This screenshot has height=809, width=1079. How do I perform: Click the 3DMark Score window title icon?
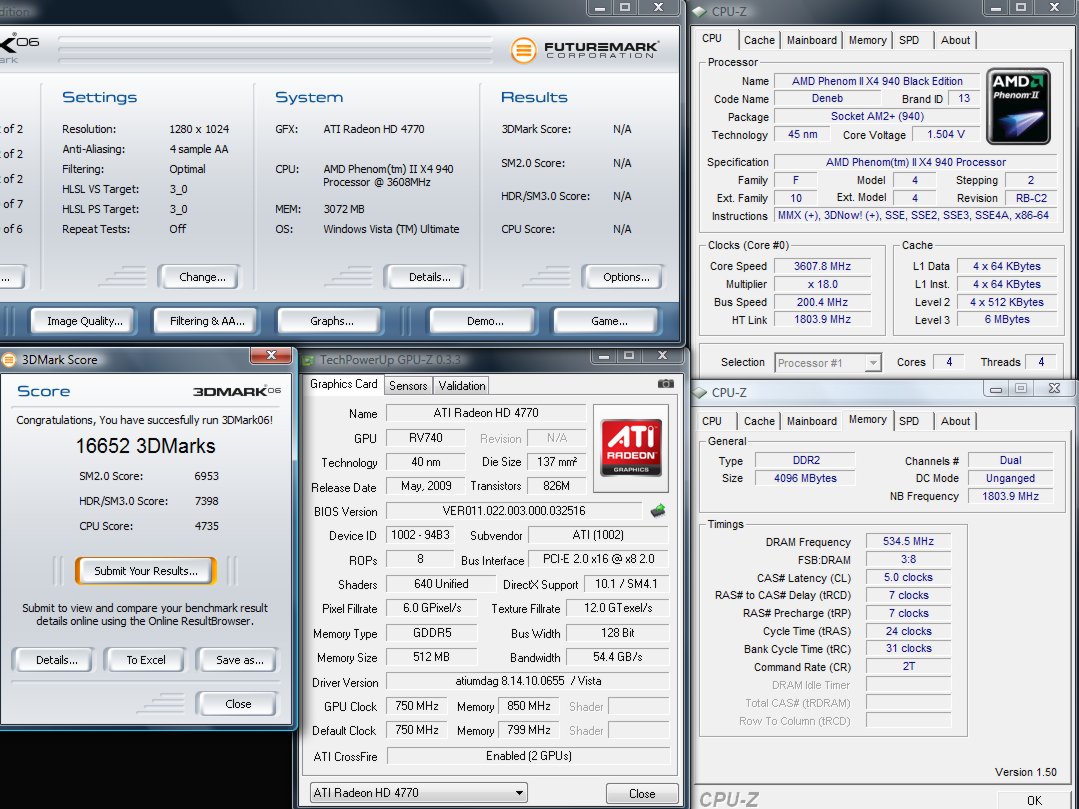pos(9,360)
